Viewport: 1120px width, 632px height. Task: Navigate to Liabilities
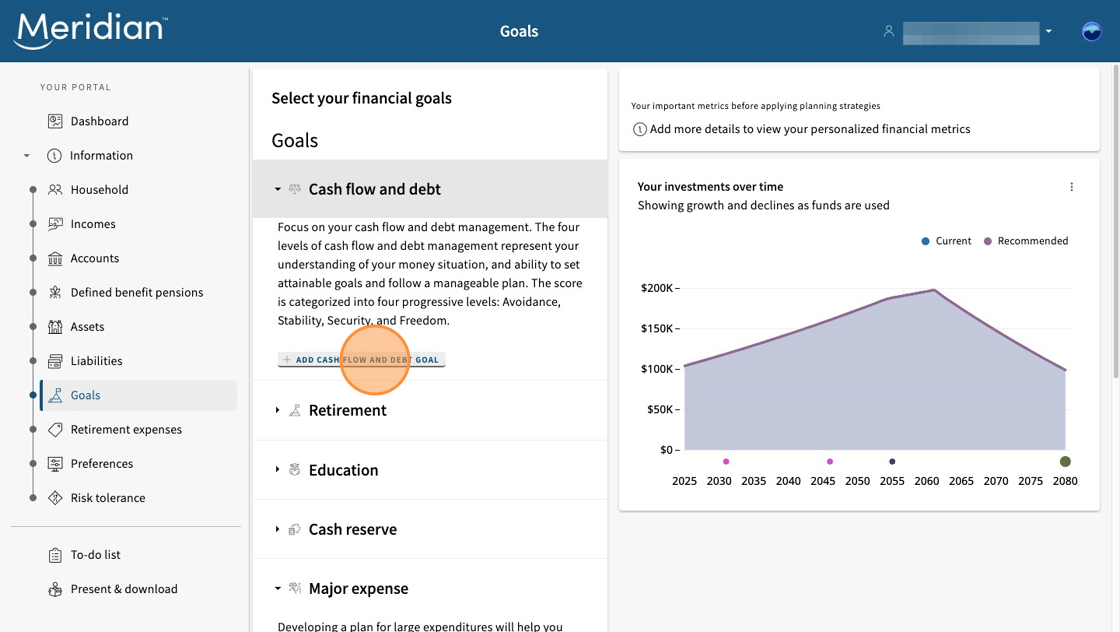pos(96,361)
